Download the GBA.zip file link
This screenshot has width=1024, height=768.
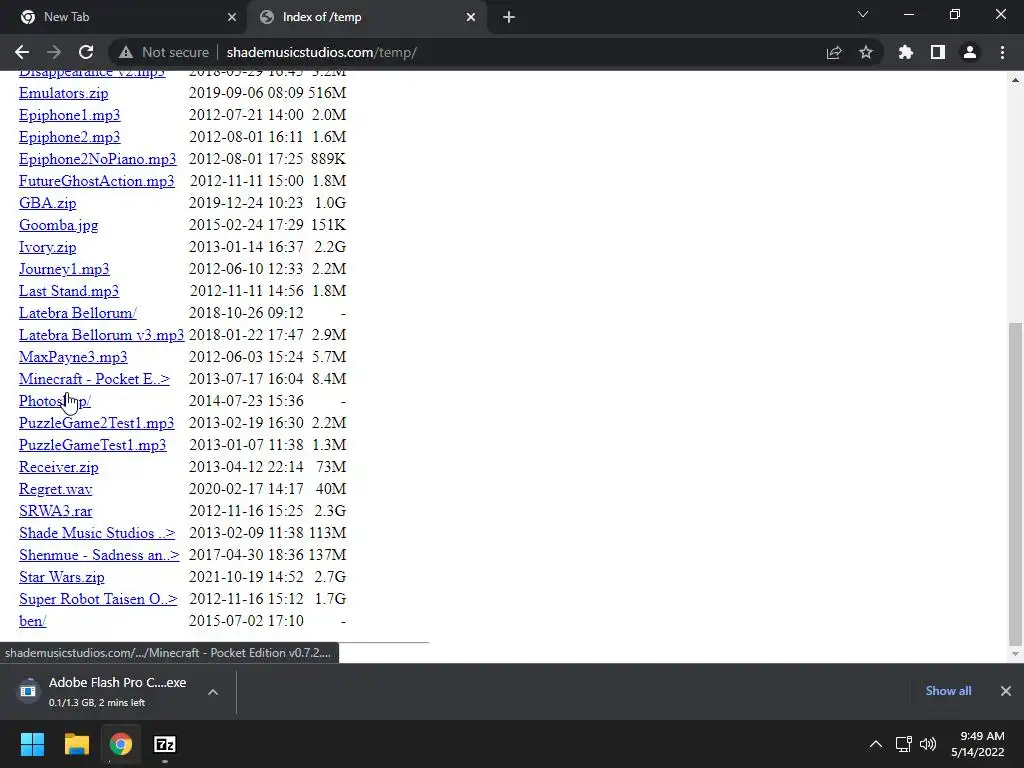pos(47,203)
